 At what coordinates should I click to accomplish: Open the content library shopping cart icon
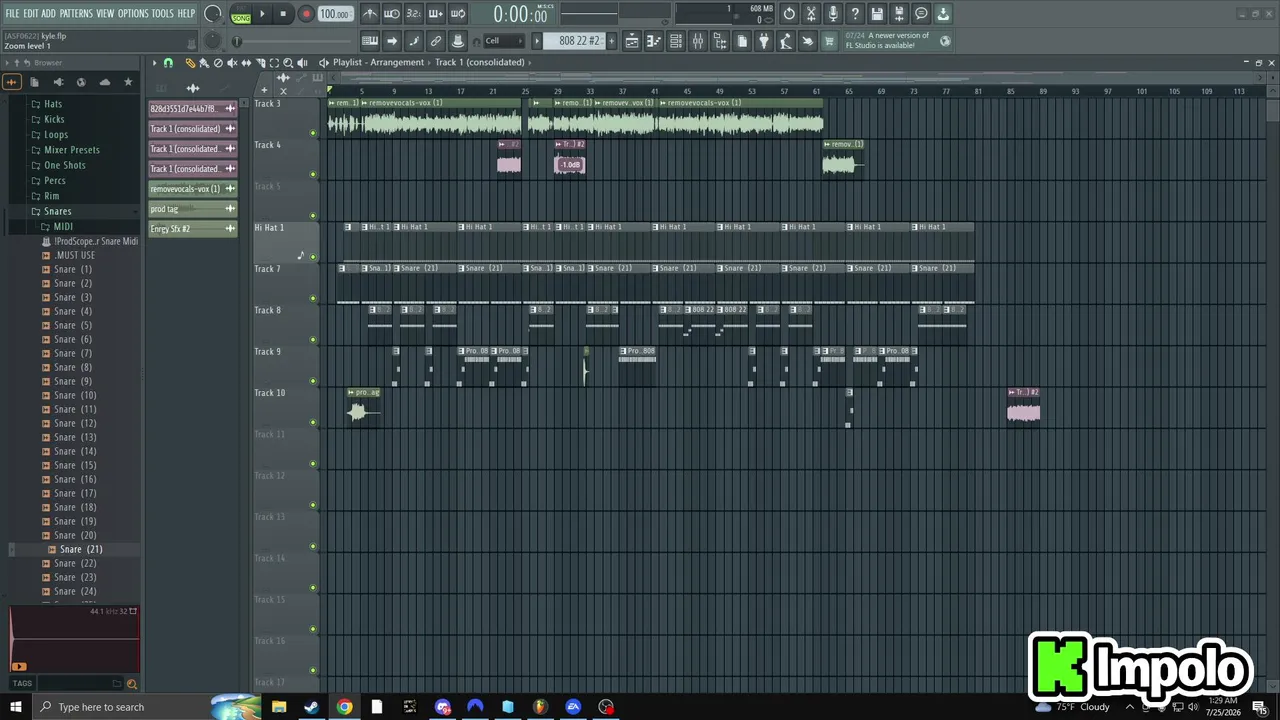[x=829, y=41]
